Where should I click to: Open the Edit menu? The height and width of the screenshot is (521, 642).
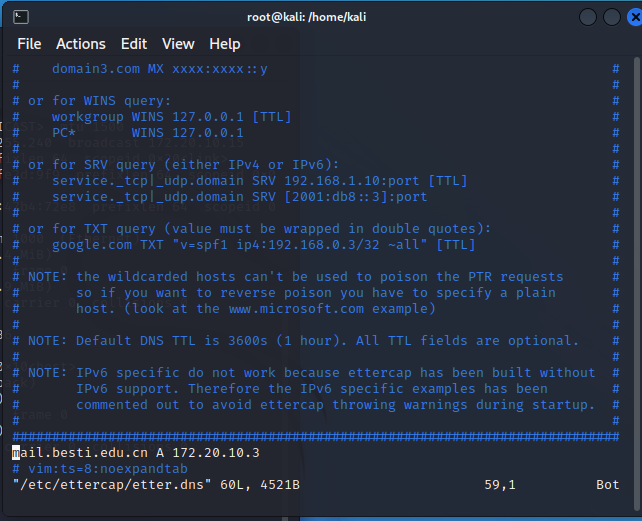(133, 44)
